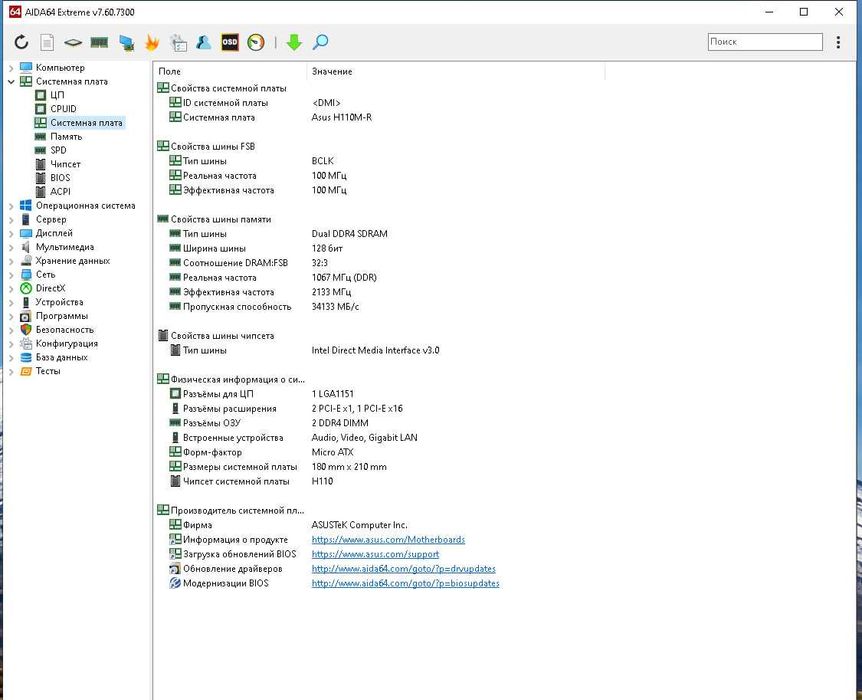This screenshot has width=862, height=700.
Task: Click the green download arrow icon
Action: (294, 42)
